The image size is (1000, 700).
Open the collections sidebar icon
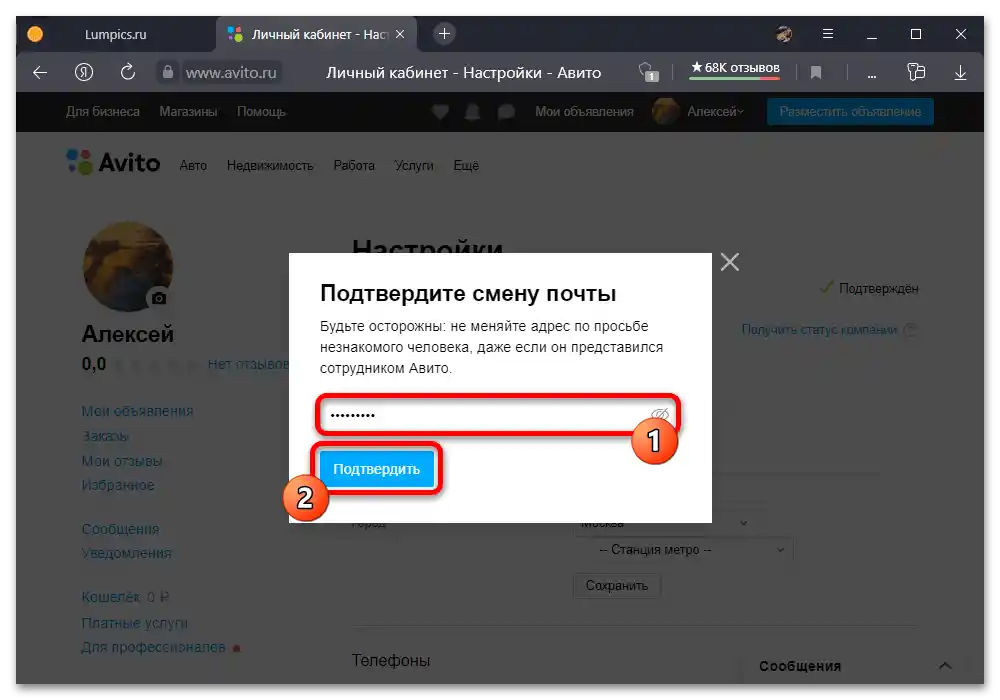[916, 72]
